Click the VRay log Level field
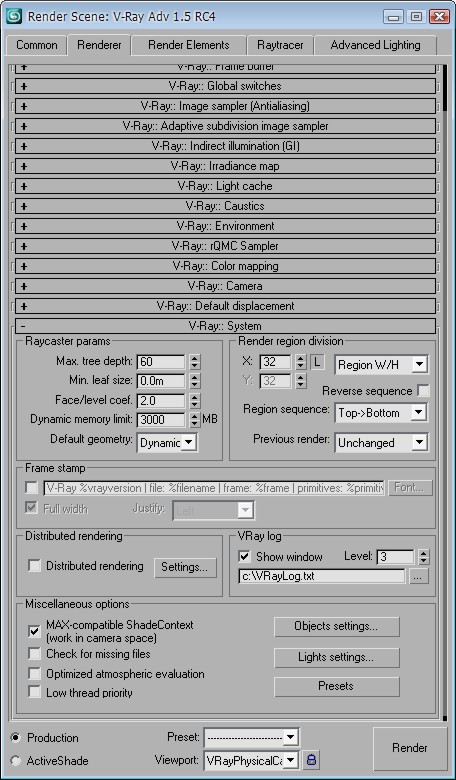 [x=395, y=557]
